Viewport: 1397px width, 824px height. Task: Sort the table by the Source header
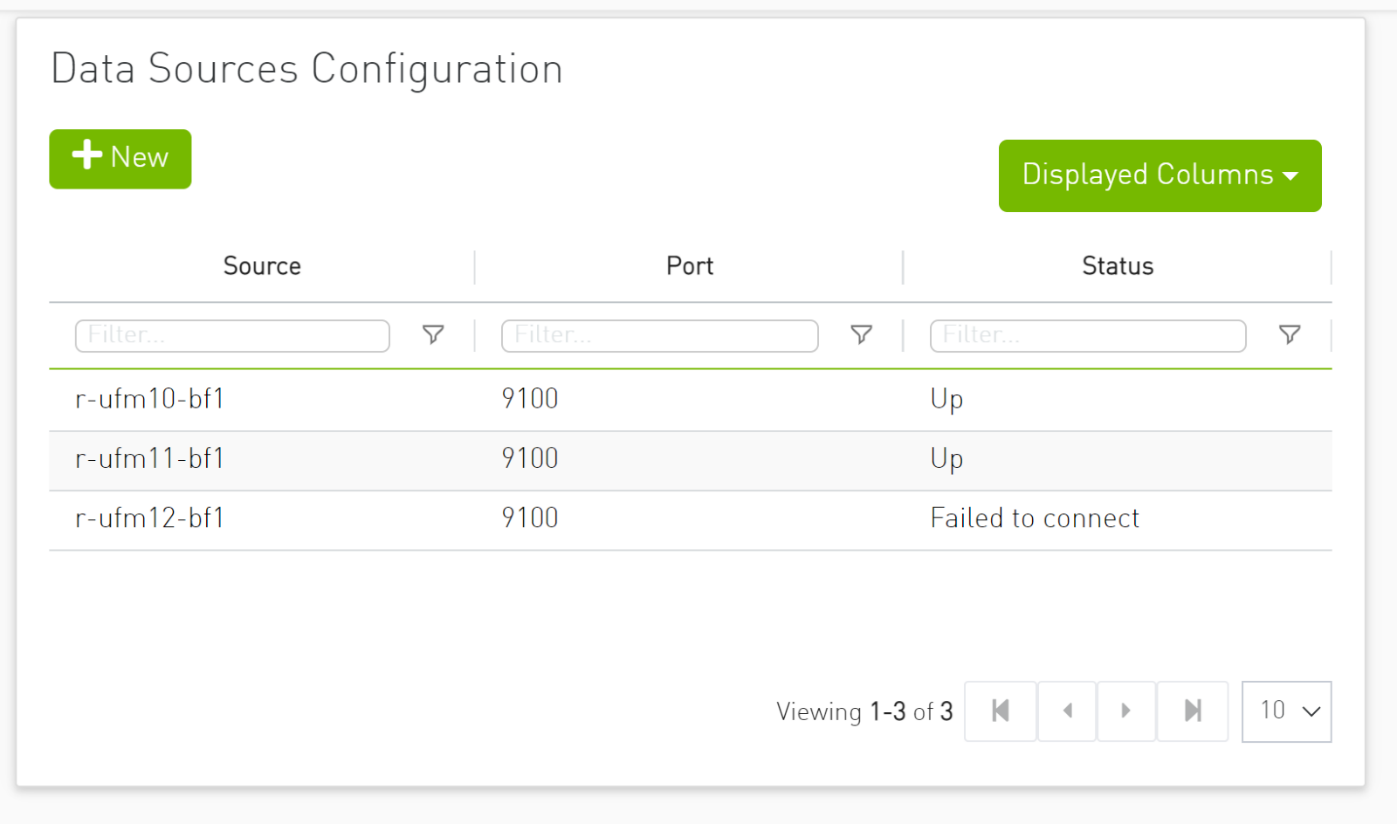261,266
